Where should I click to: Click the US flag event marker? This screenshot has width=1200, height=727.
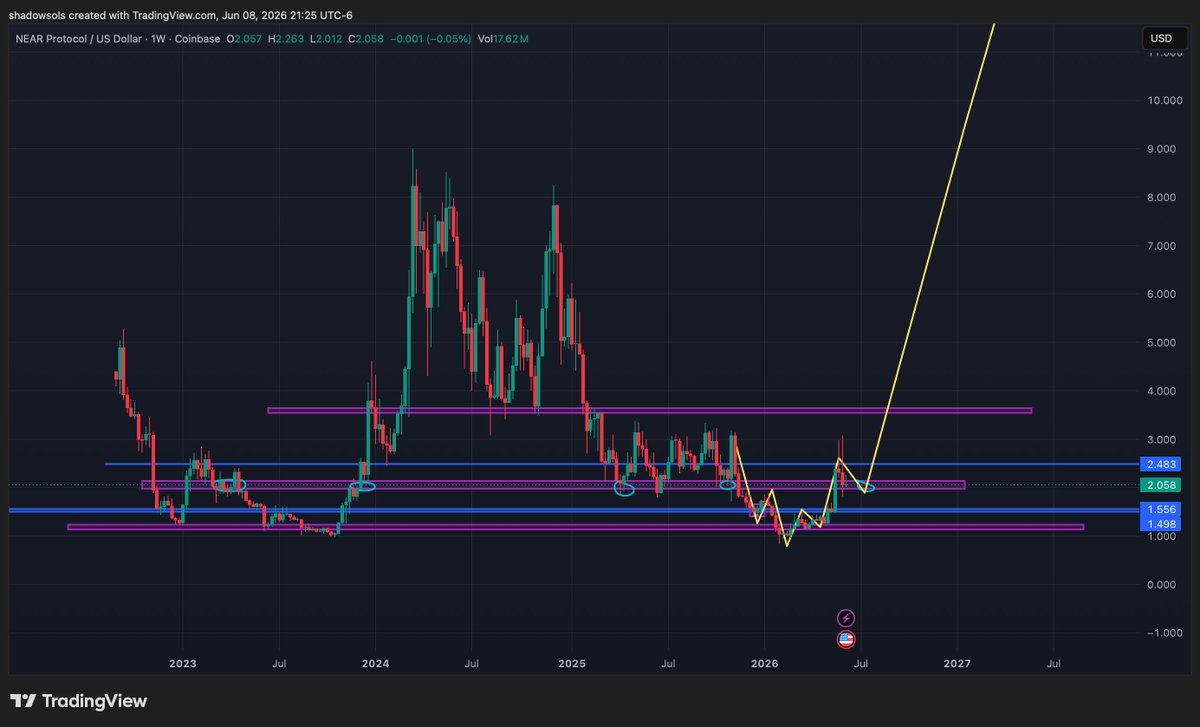[x=846, y=639]
